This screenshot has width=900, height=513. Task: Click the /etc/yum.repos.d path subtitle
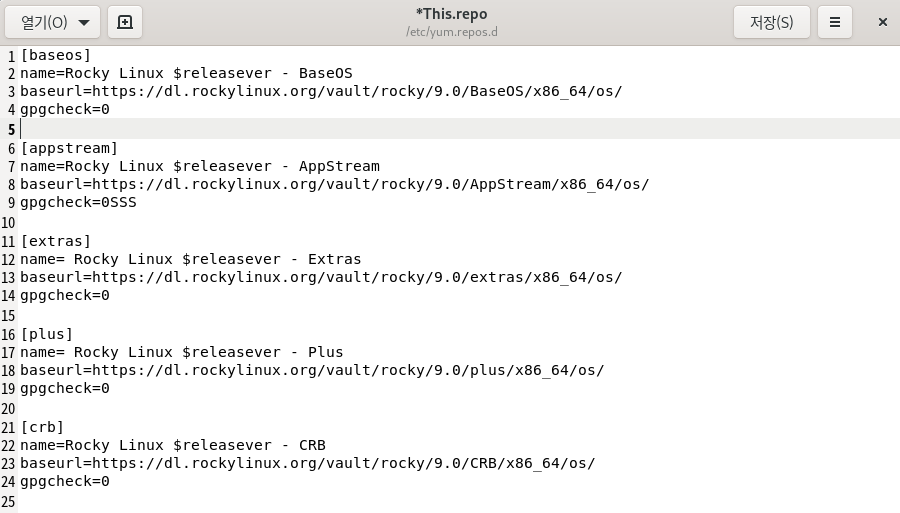coord(452,32)
